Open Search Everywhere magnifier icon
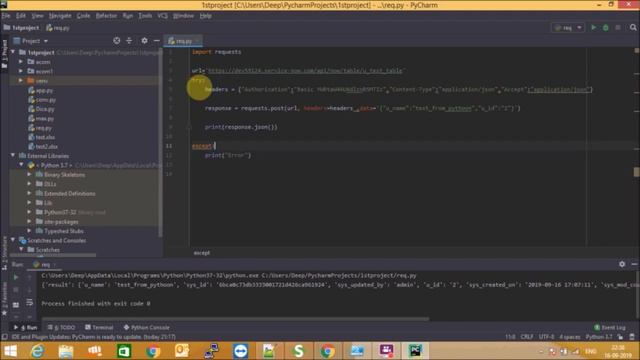This screenshot has width=640, height=360. coord(633,27)
